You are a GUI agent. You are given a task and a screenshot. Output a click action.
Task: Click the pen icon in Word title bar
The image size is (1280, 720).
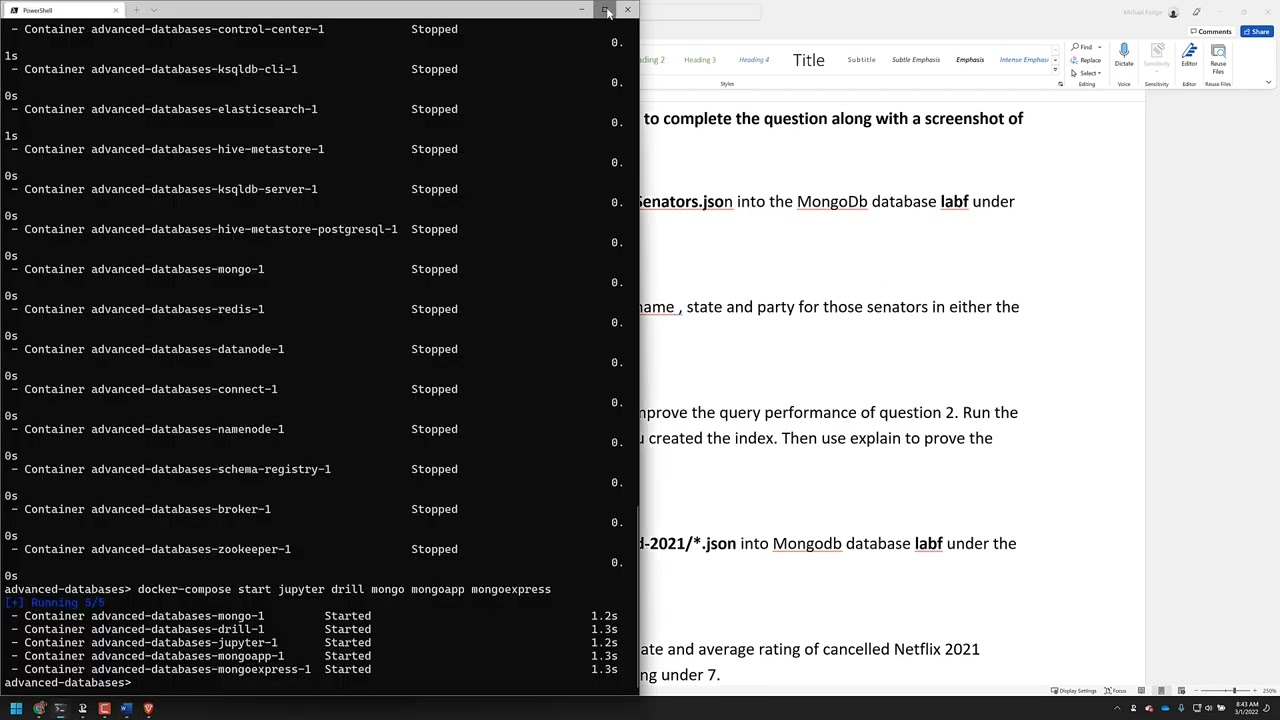[x=1196, y=13]
